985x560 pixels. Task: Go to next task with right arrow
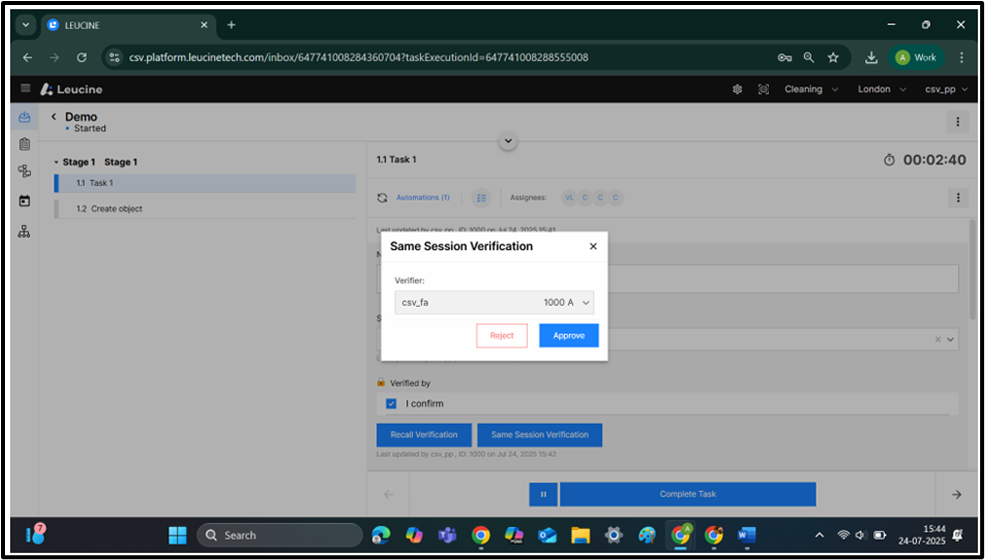pyautogui.click(x=956, y=494)
